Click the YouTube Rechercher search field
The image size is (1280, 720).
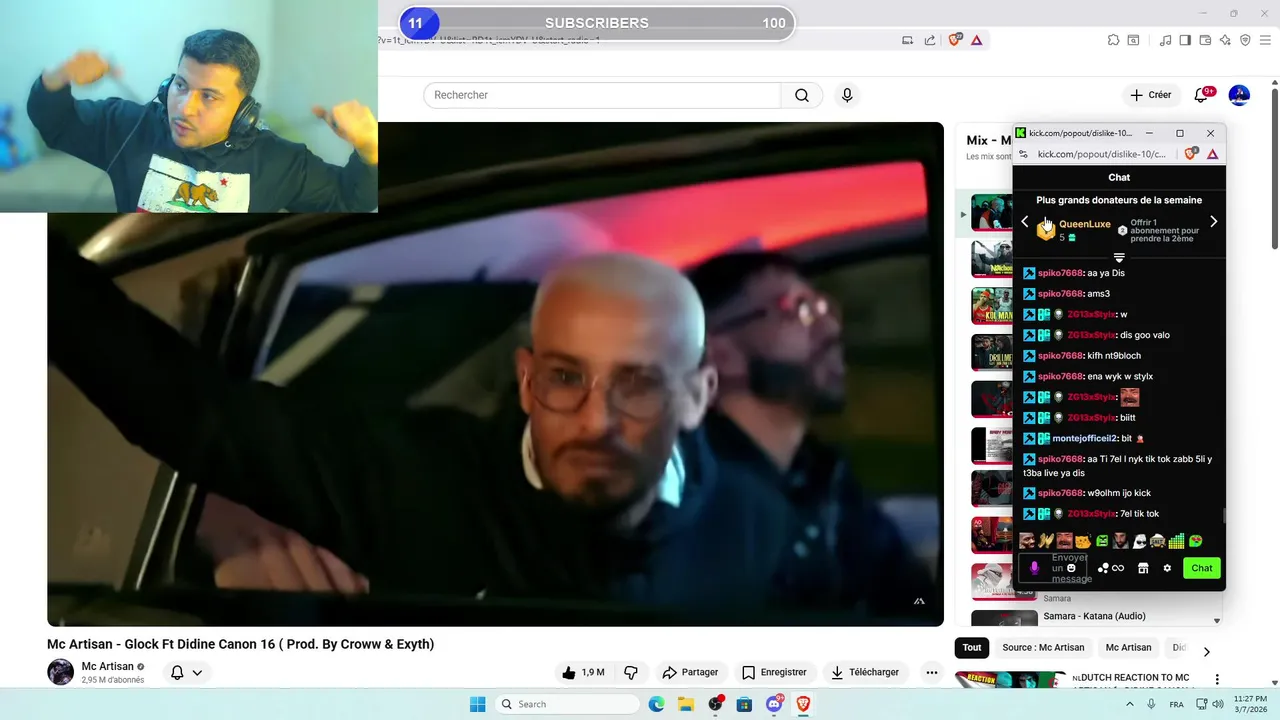[x=602, y=95]
